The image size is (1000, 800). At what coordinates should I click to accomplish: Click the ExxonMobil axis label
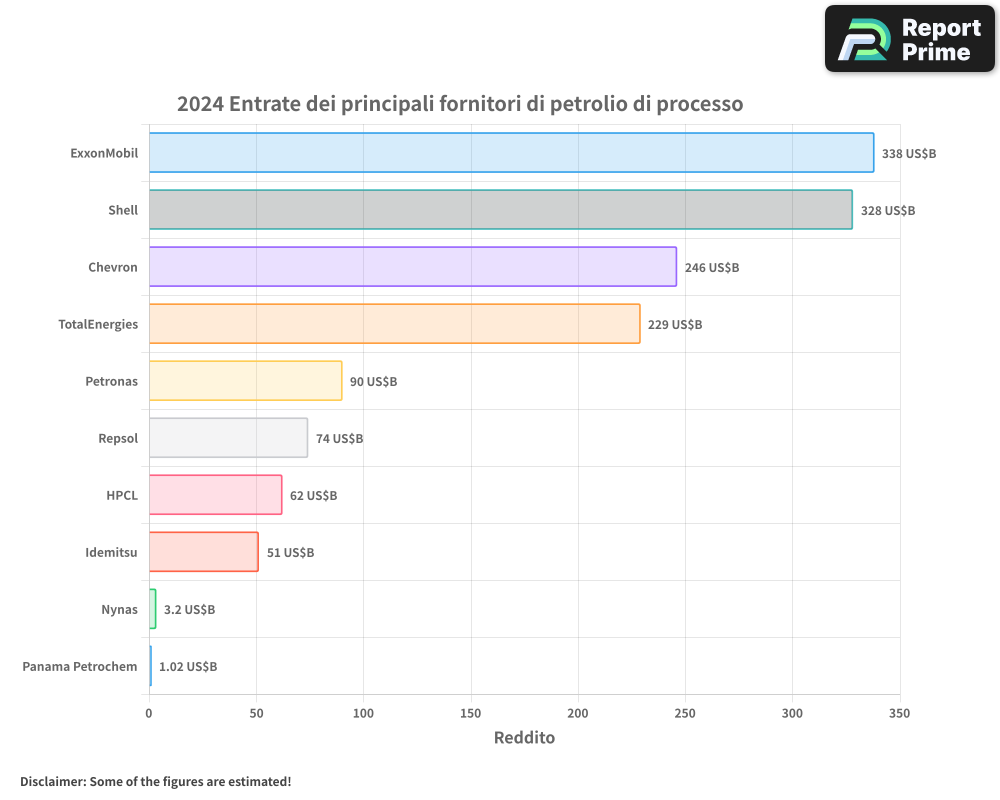[x=104, y=154]
